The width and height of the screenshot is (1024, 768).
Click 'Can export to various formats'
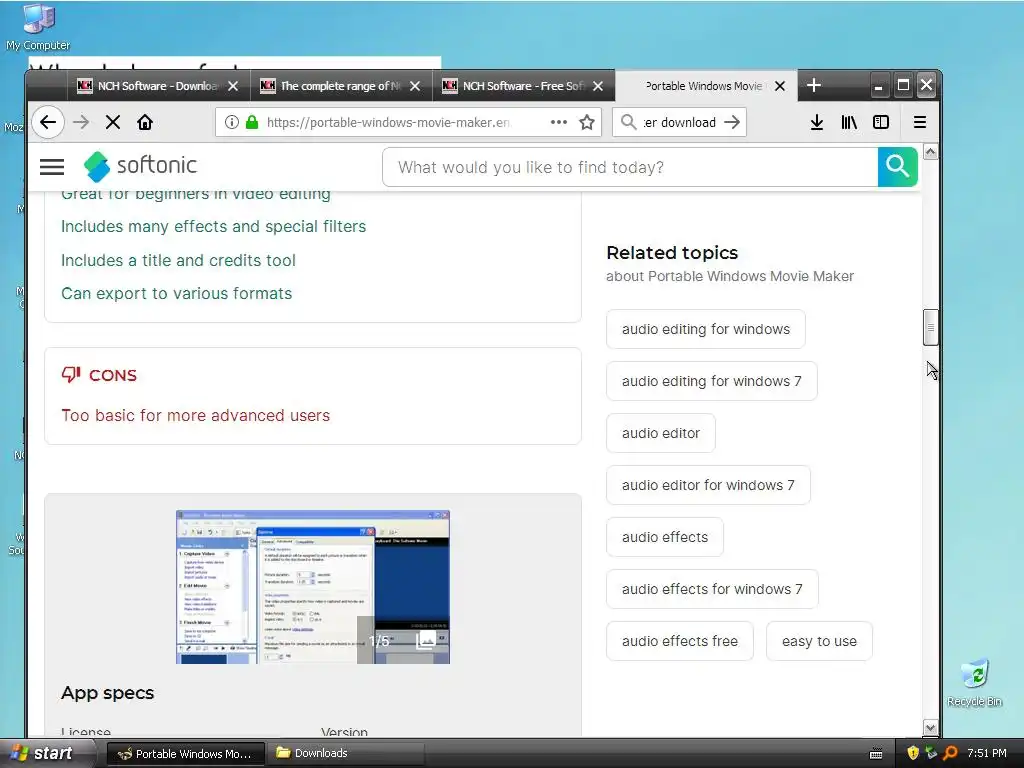(x=176, y=293)
